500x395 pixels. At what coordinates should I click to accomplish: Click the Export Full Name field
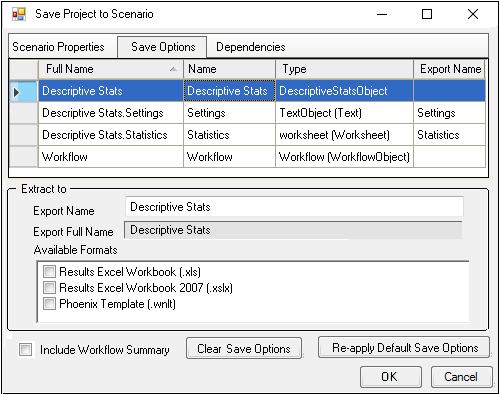pos(293,230)
